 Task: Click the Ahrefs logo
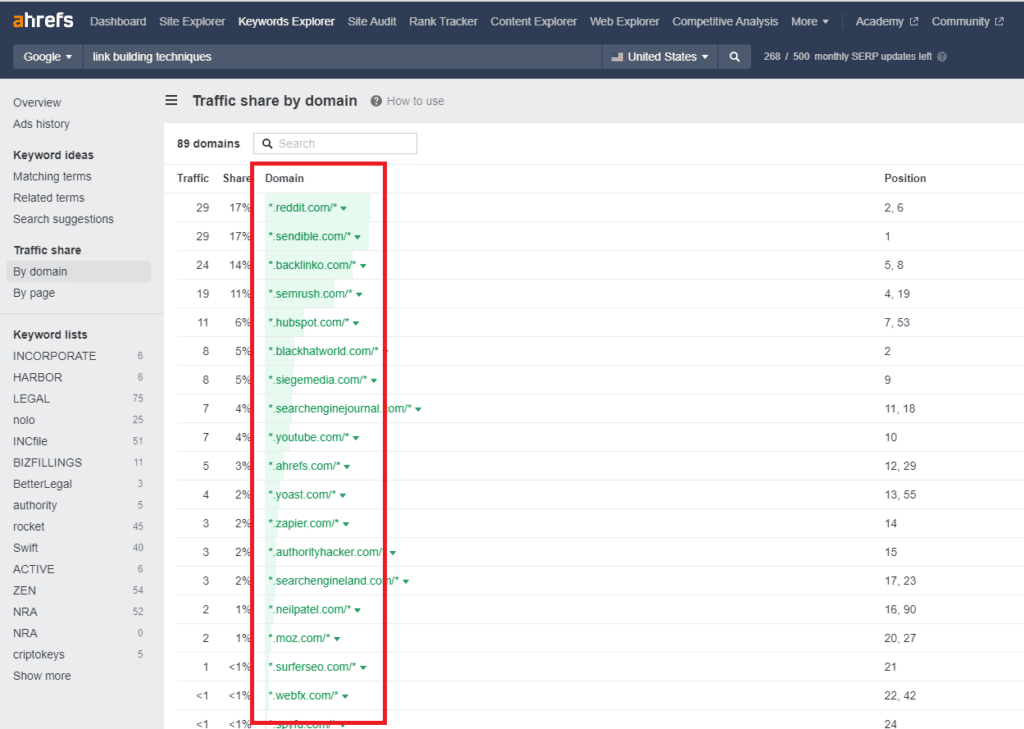point(43,20)
